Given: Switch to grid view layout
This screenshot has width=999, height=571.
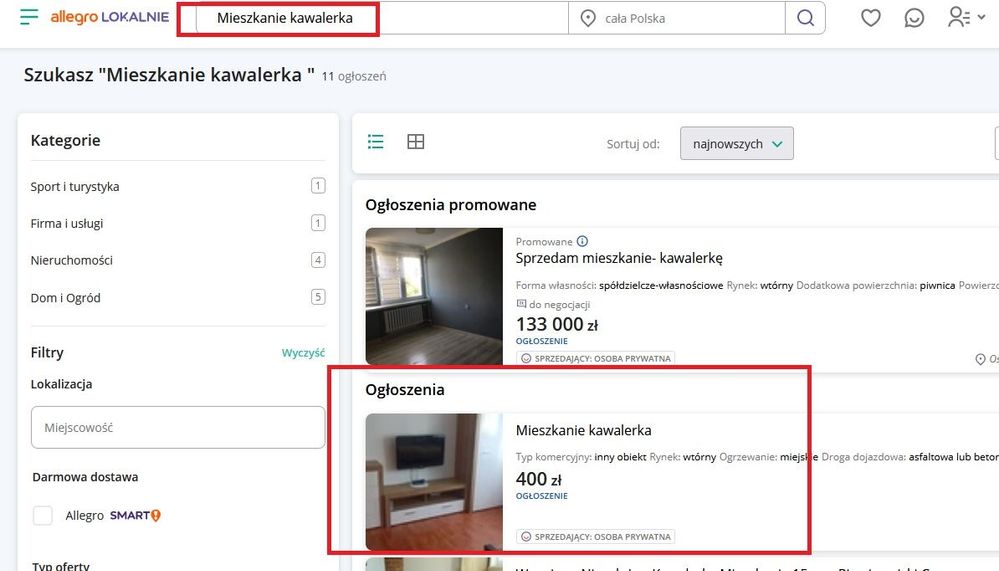Looking at the screenshot, I should (x=415, y=141).
